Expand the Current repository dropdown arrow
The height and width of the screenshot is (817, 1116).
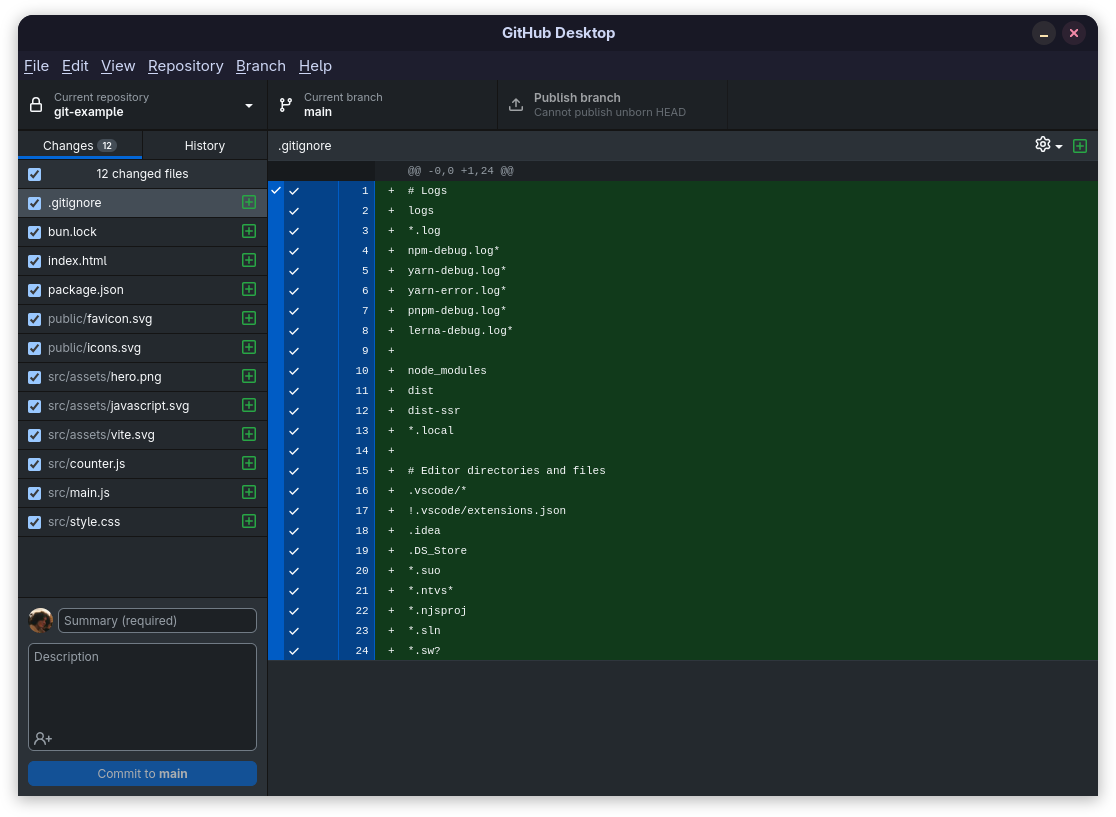(248, 105)
